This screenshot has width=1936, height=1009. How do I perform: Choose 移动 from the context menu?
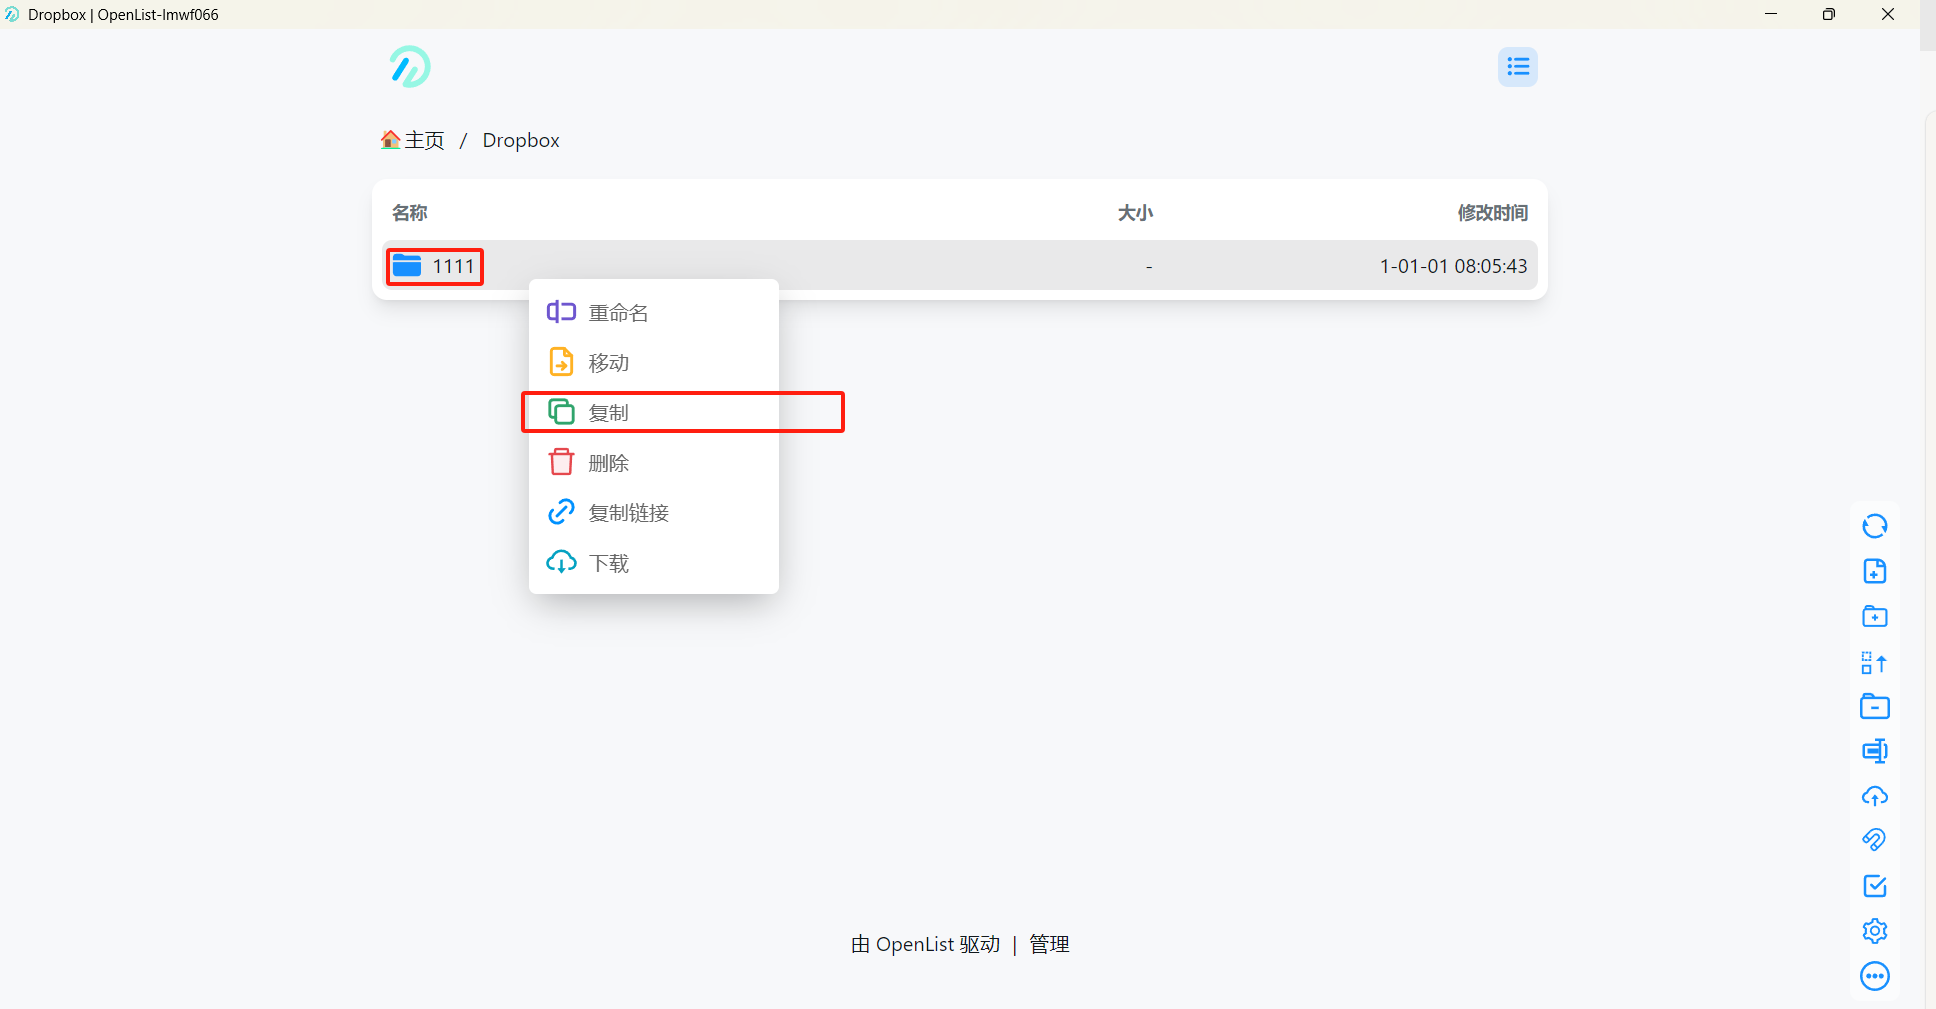[x=654, y=363]
